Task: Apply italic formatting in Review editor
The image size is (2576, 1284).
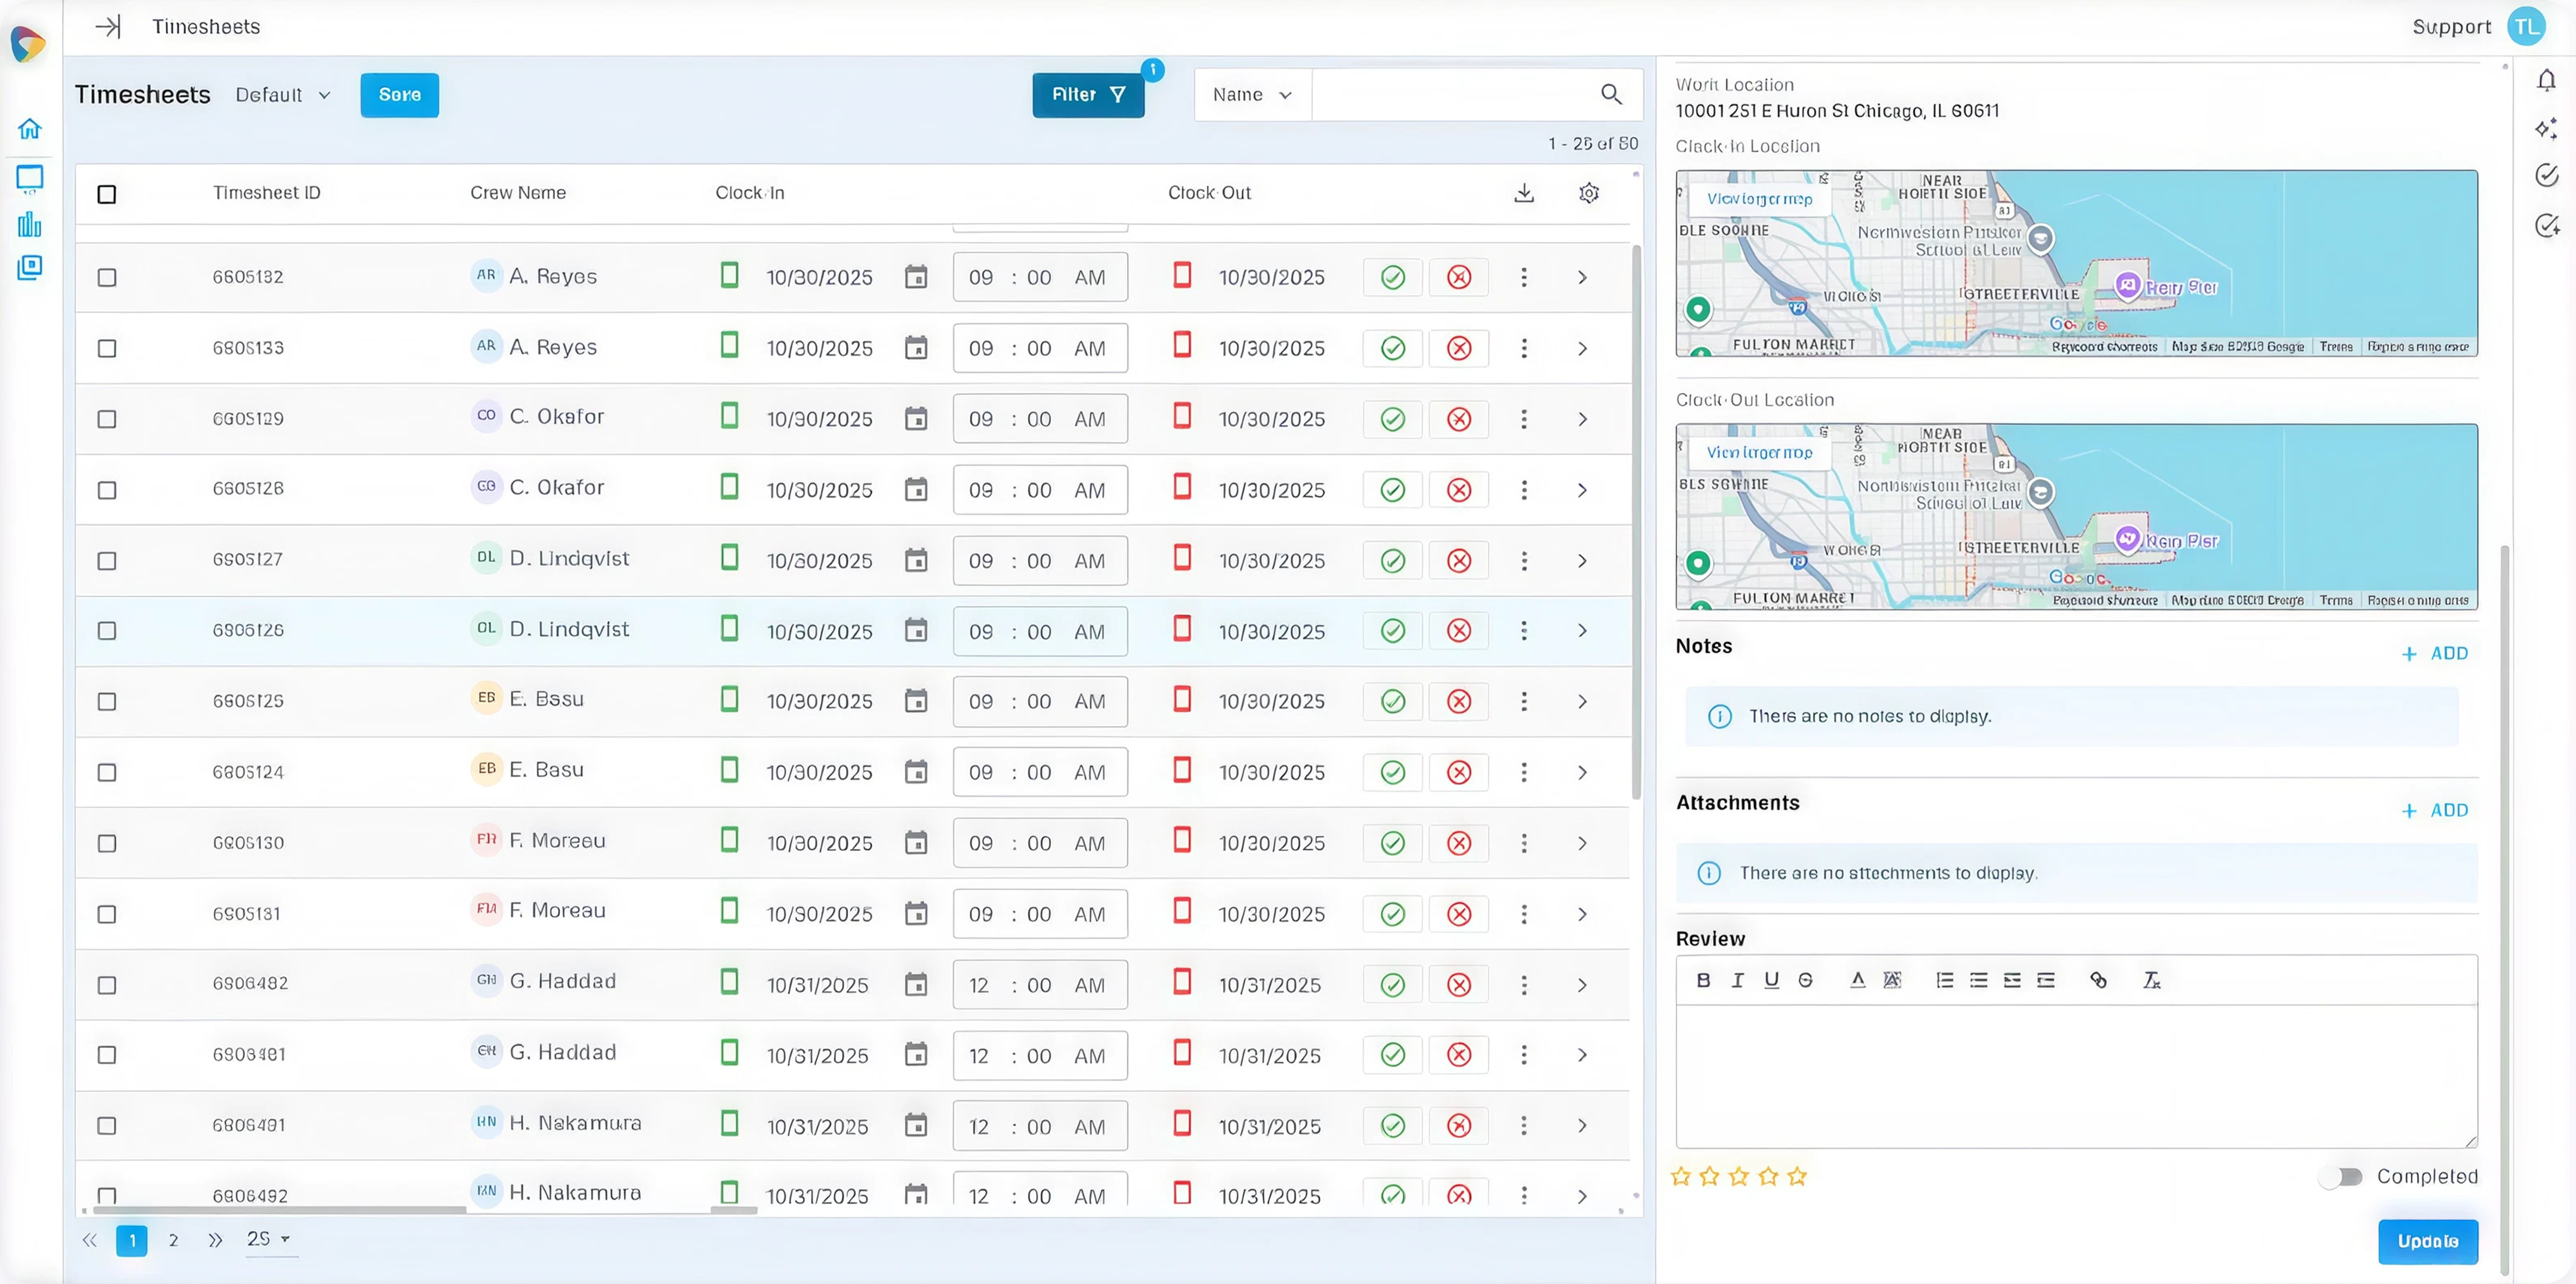Action: [x=1737, y=980]
